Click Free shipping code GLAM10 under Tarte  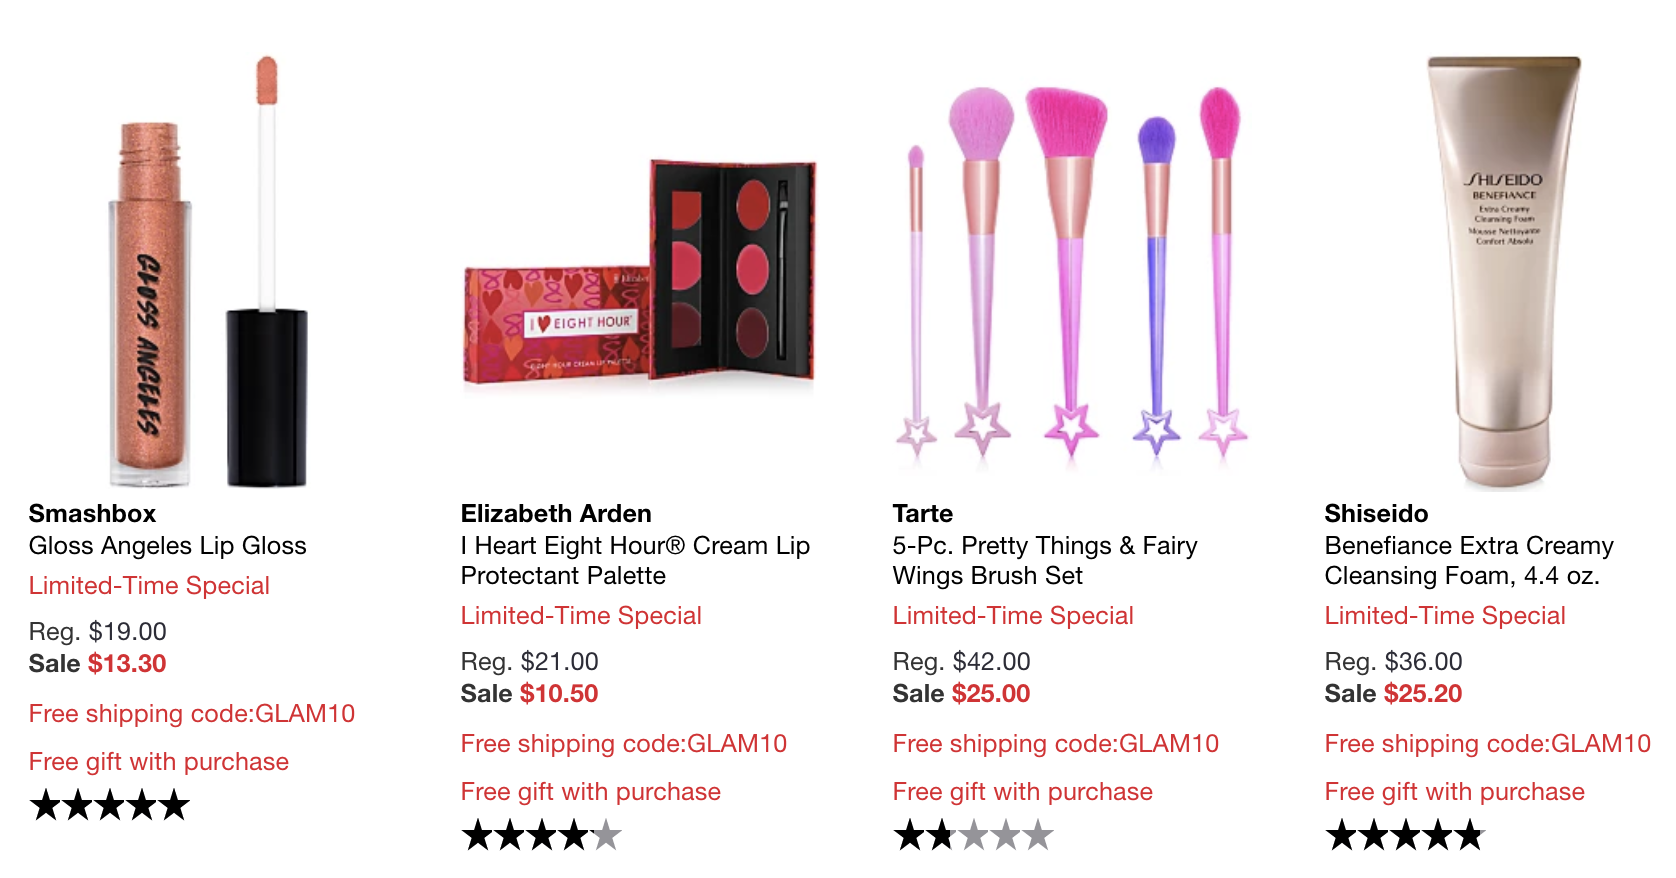coord(1056,744)
